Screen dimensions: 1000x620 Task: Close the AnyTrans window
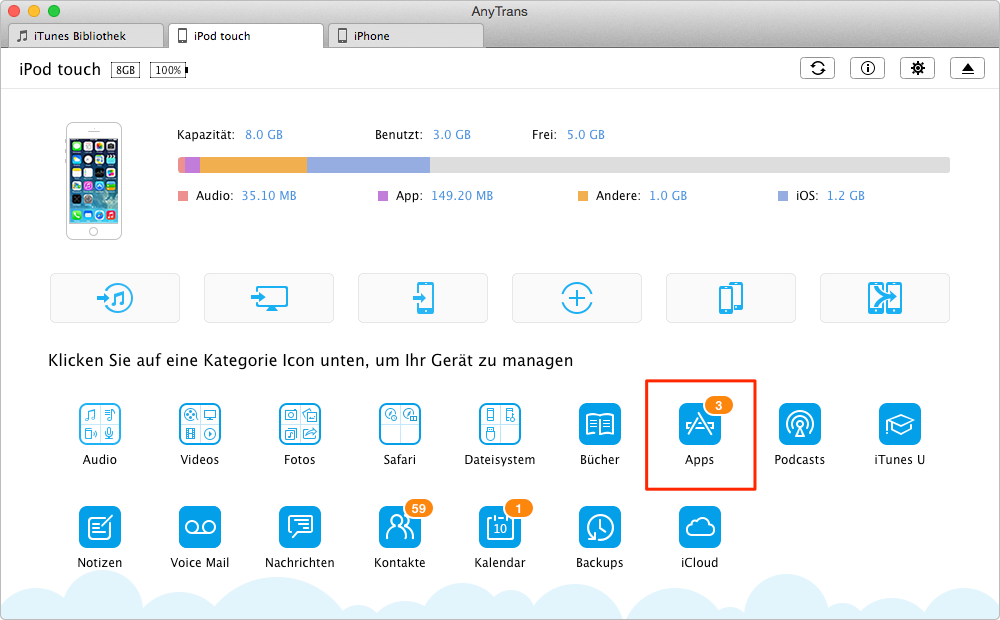point(13,11)
